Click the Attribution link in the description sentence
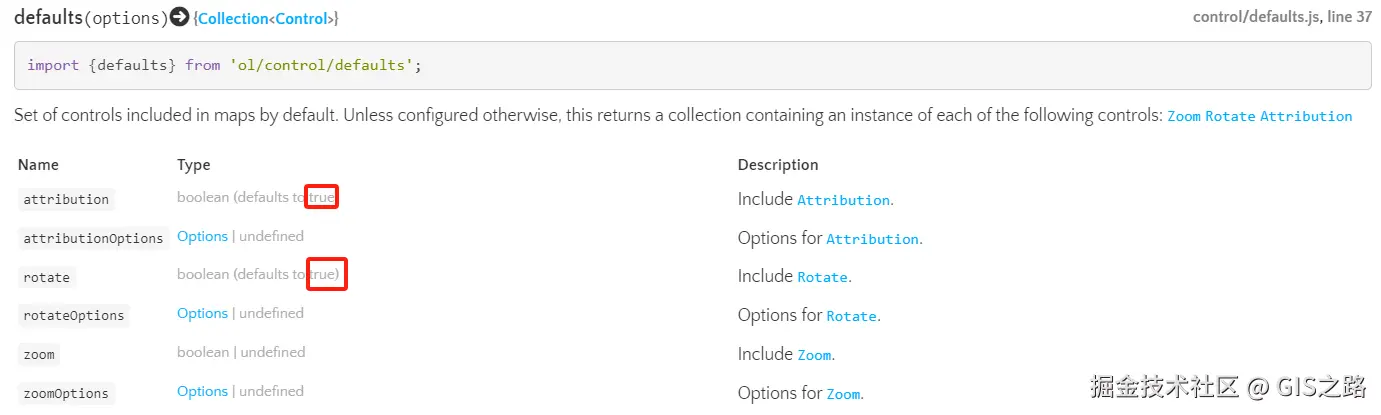The height and width of the screenshot is (415, 1381). pos(1305,116)
